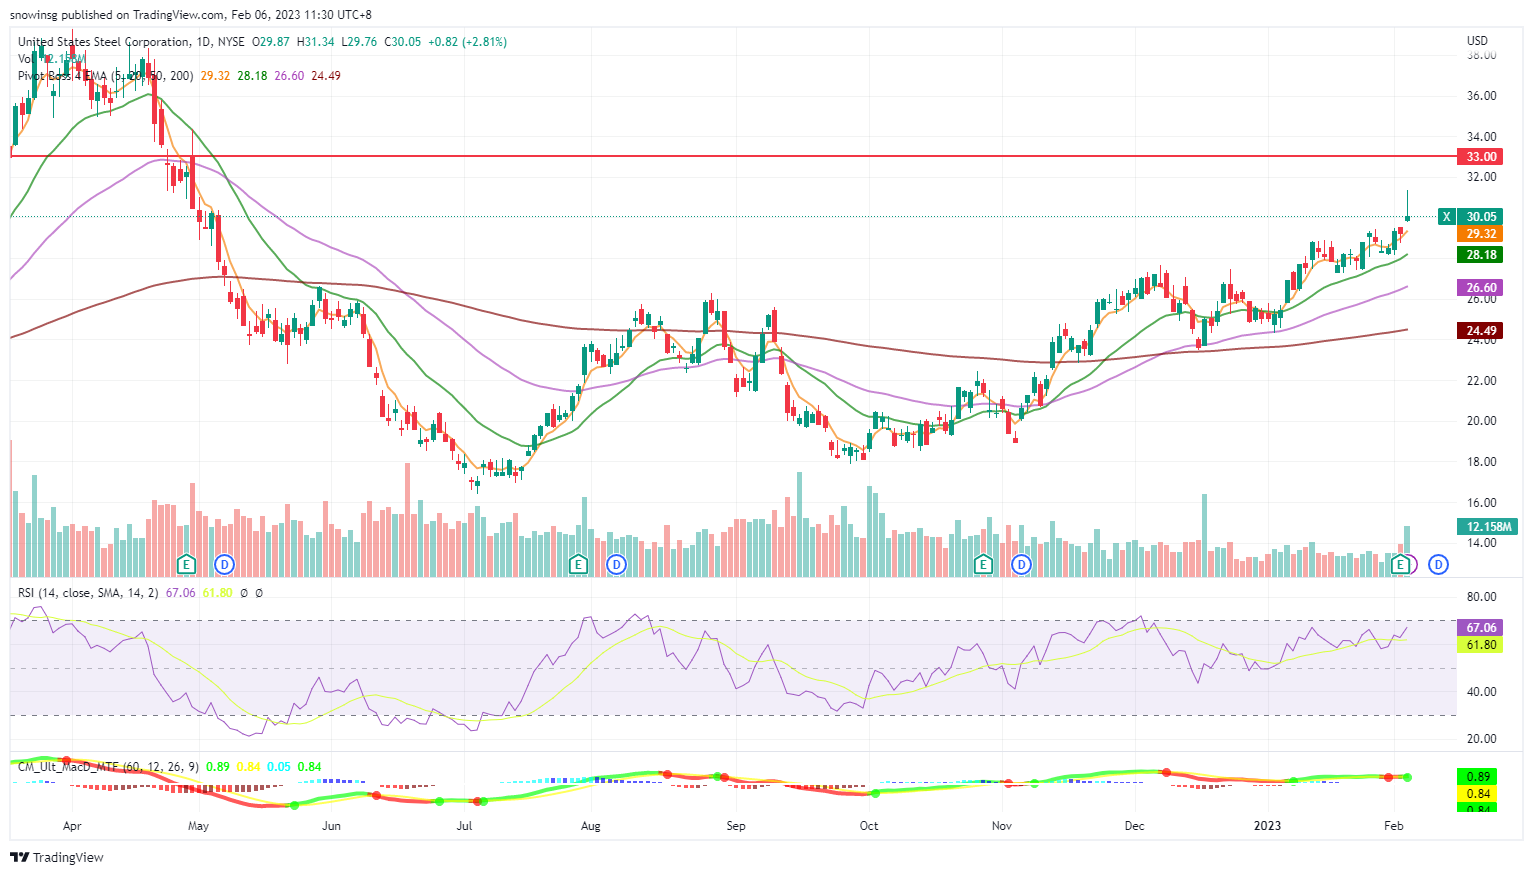Select the early-November dividend D marker
The height and width of the screenshot is (875, 1533).
[x=1021, y=565]
